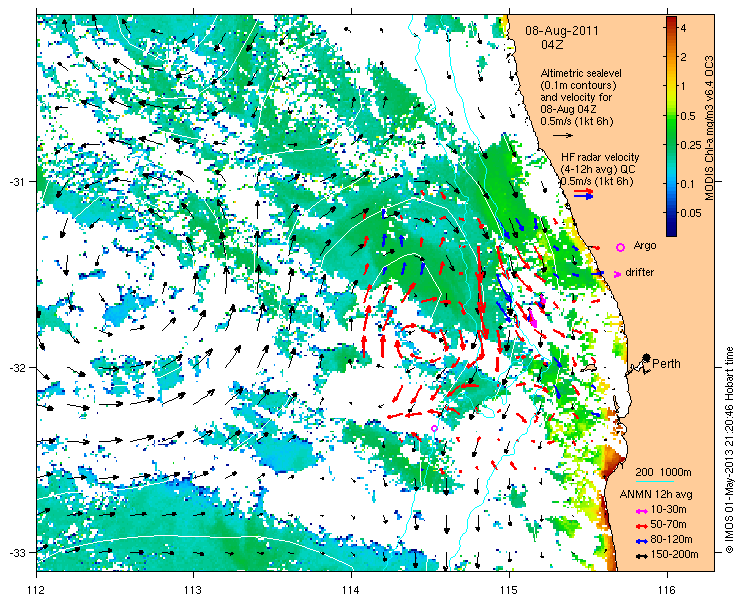
Task: Click the cyan 200 1000m isobath legend line
Action: click(654, 481)
